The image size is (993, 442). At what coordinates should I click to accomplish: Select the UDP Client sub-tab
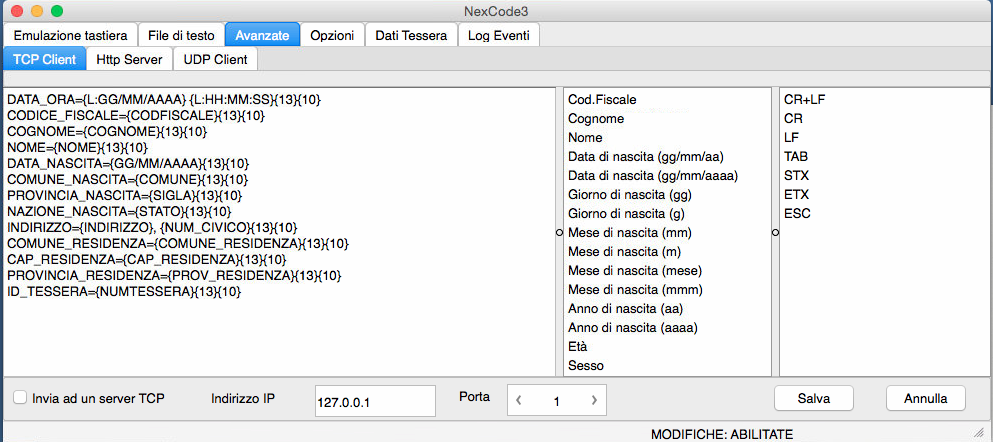coord(216,60)
